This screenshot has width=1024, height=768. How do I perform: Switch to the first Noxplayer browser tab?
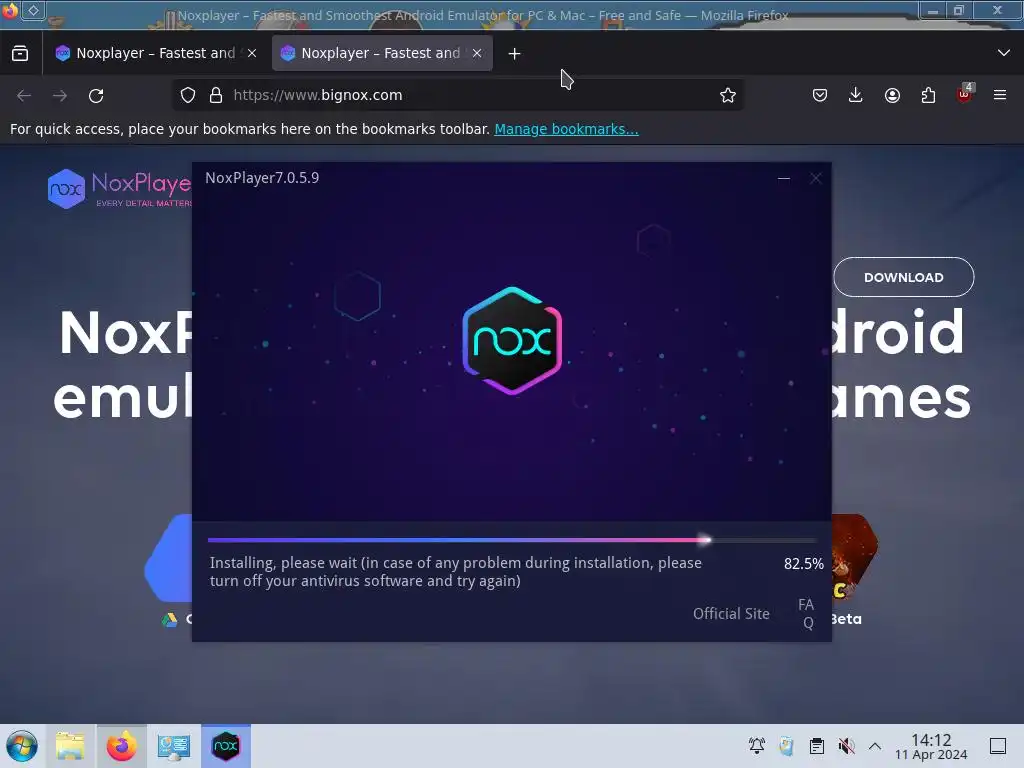[157, 54]
